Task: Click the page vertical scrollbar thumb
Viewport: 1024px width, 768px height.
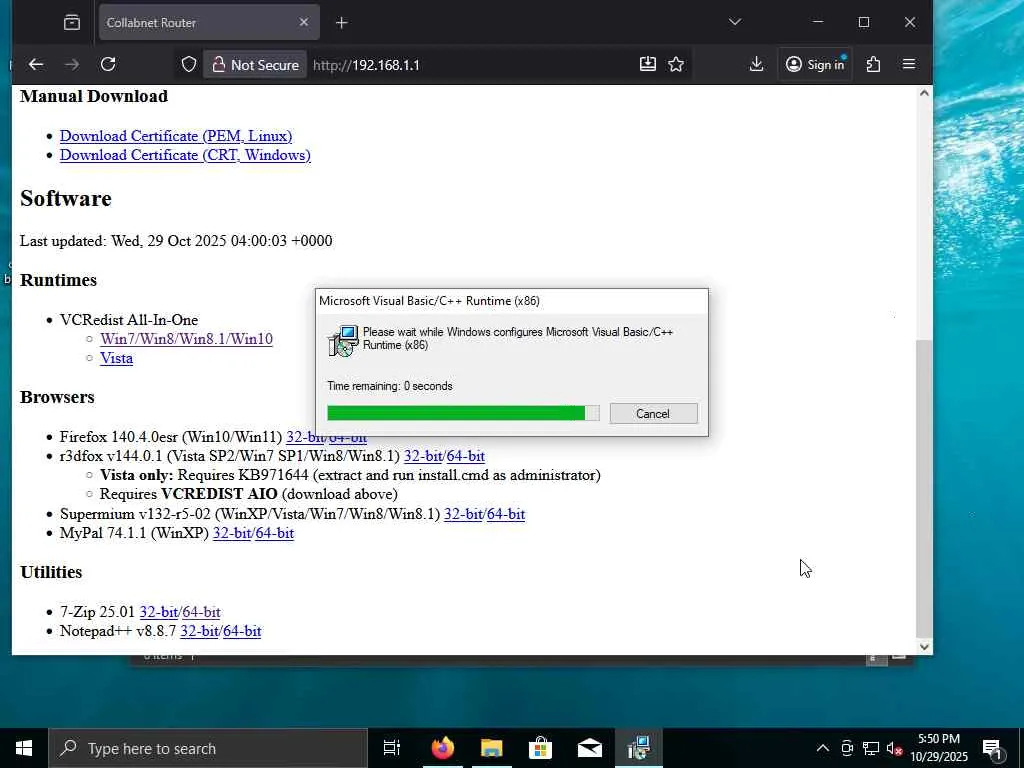Action: click(x=923, y=488)
